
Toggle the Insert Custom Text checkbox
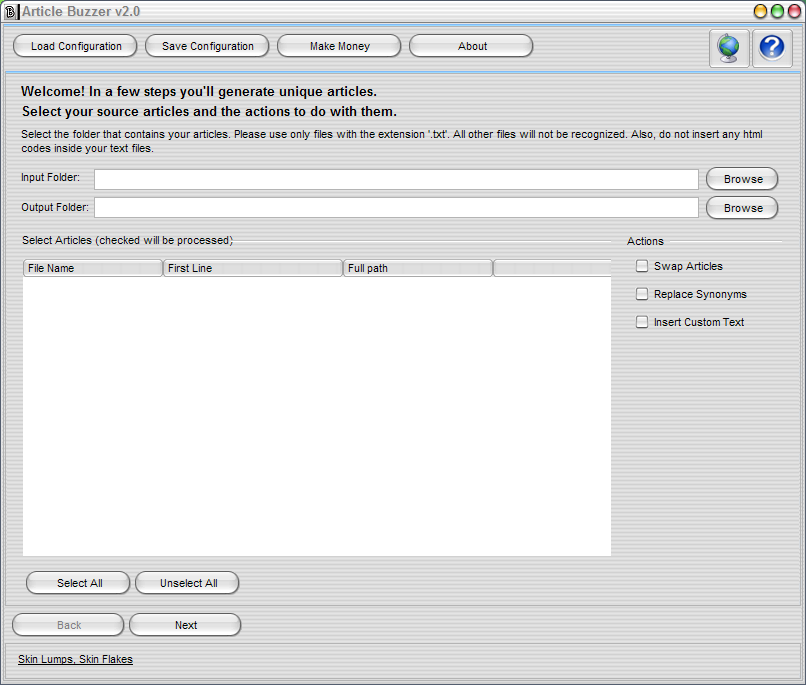[642, 322]
